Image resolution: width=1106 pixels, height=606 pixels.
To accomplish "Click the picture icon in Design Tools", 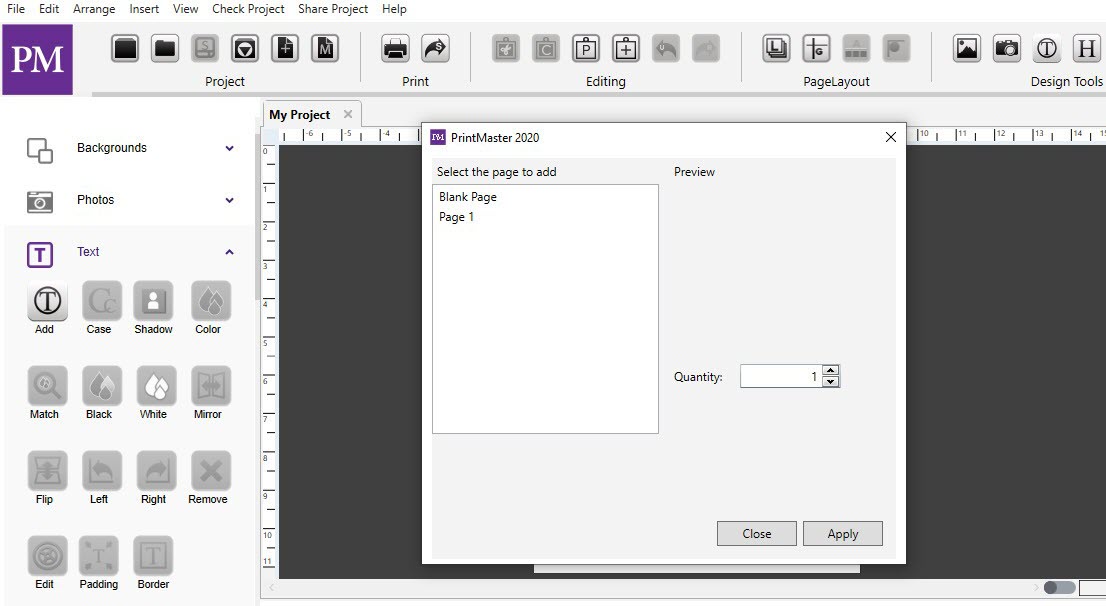I will tap(967, 49).
